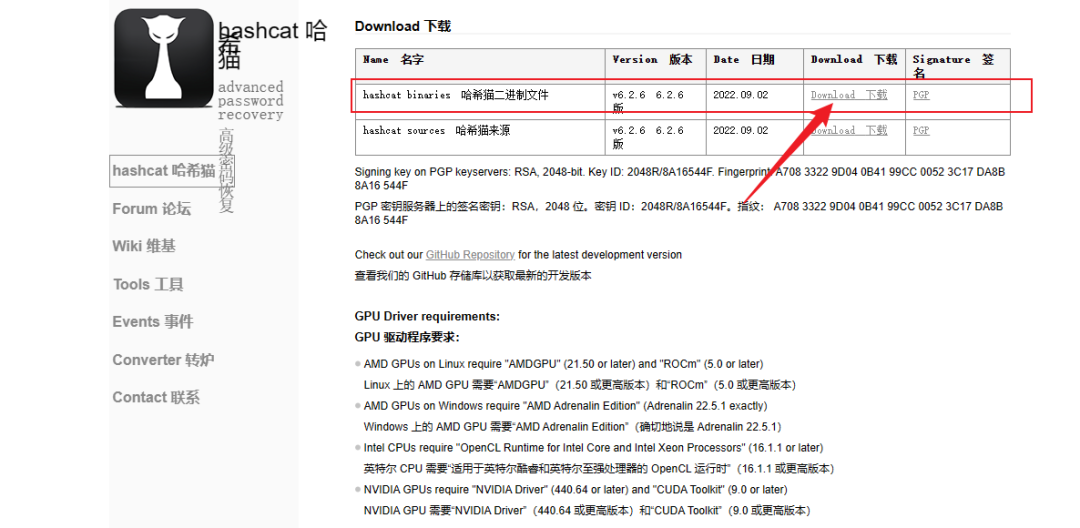This screenshot has width=1080, height=528.
Task: Select the binaries version cell v6.2.6
Action: (656, 101)
